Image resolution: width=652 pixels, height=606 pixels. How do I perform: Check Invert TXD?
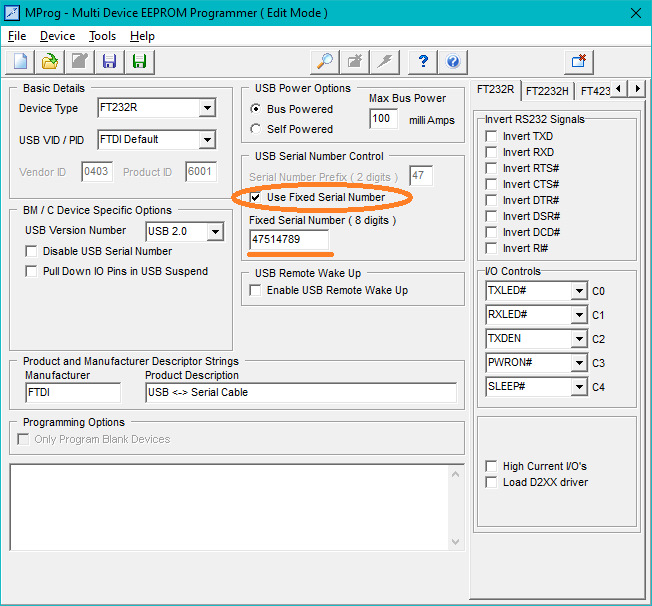tap(491, 136)
